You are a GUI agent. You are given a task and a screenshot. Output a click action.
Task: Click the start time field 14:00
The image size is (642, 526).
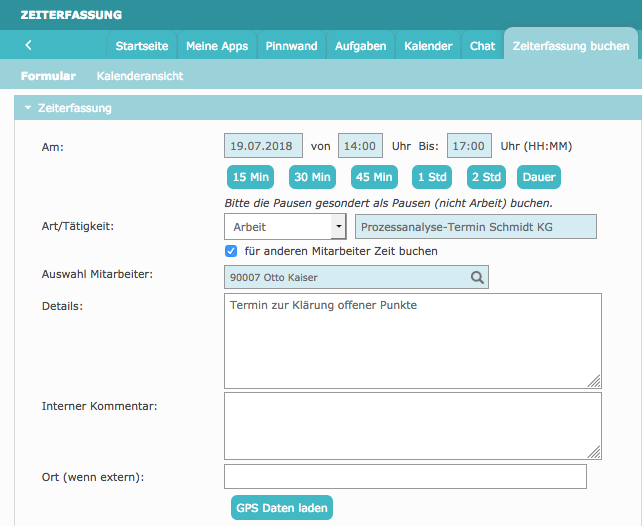point(360,146)
